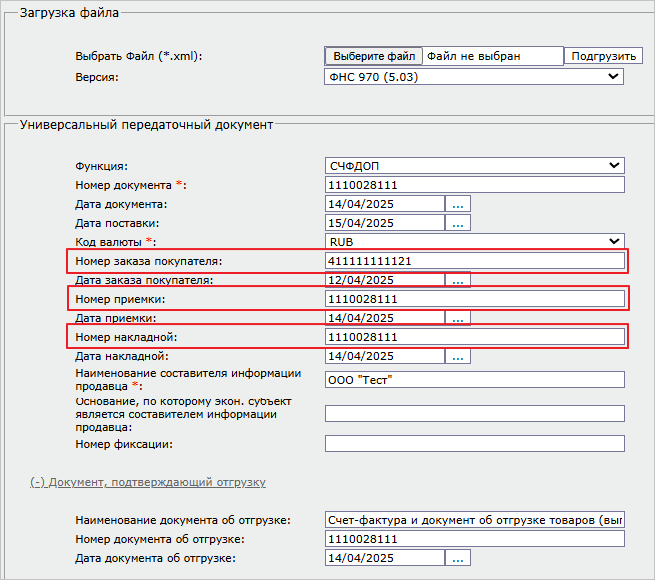Open the Код валюты dropdown
The height and width of the screenshot is (580, 655).
click(x=474, y=242)
